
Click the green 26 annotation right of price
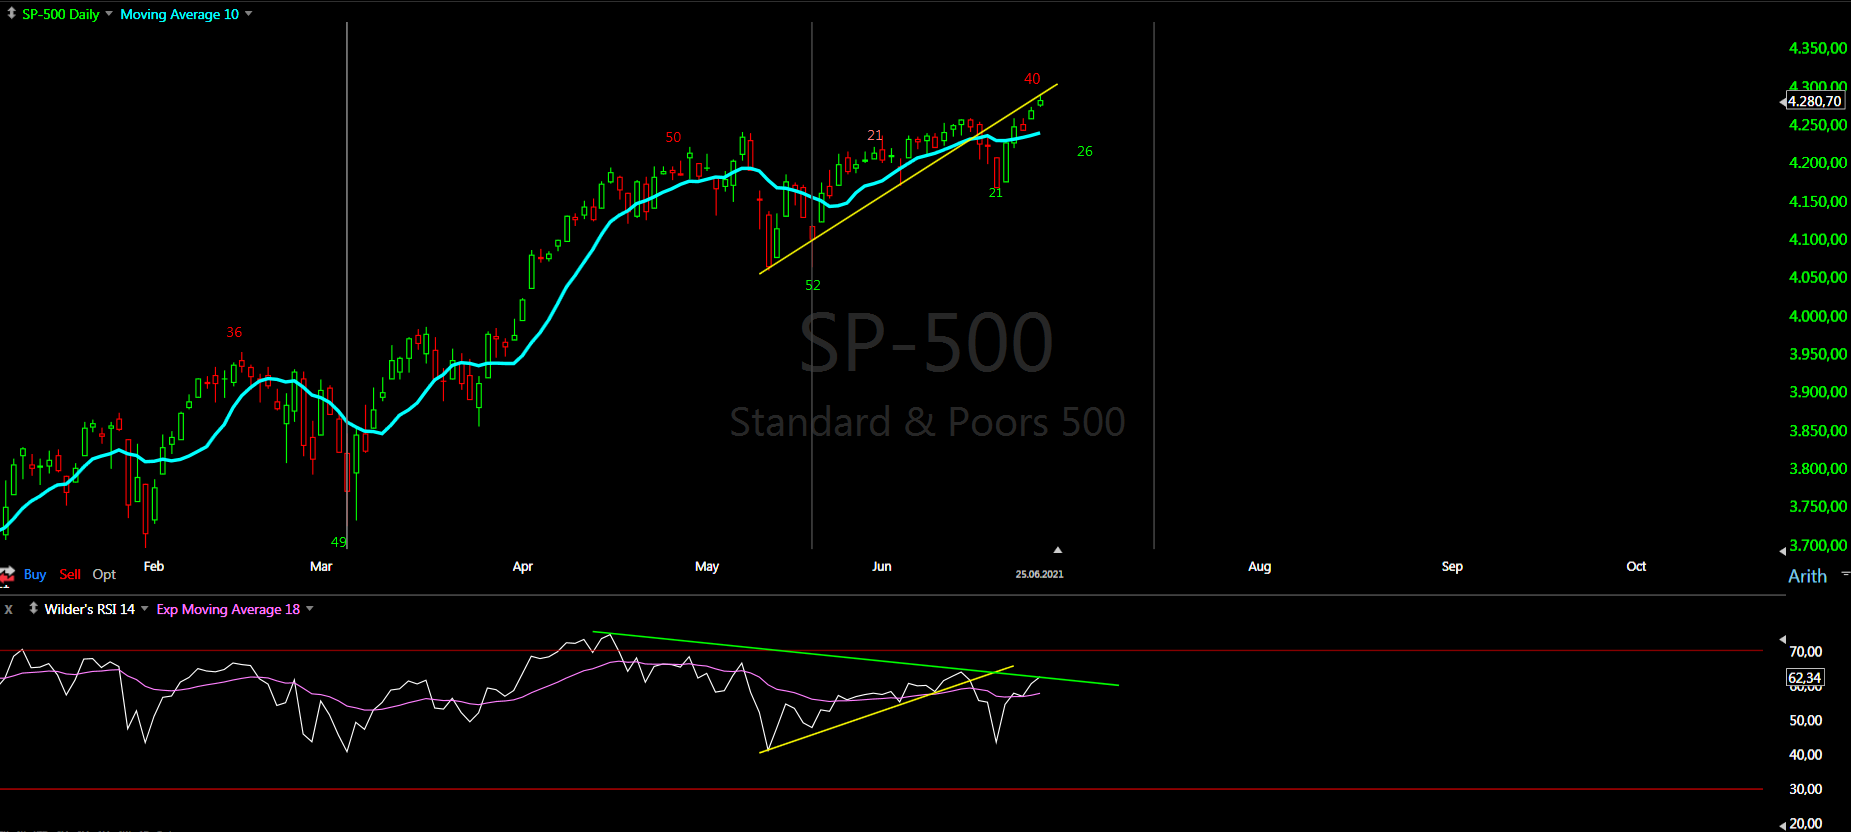pos(1085,151)
